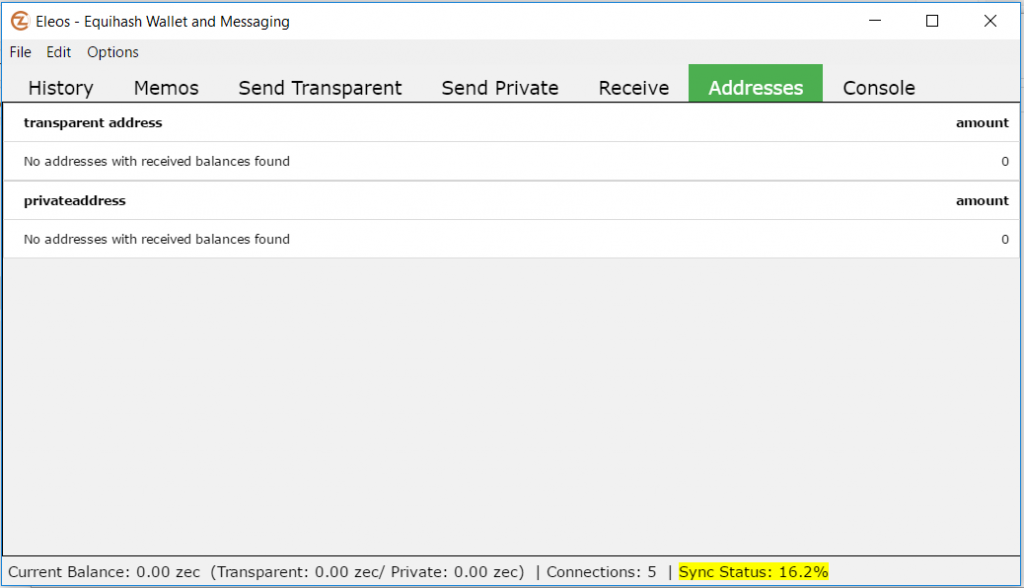Click the Eleos app logo icon
Screen dimensions: 1024x588
tap(20, 21)
